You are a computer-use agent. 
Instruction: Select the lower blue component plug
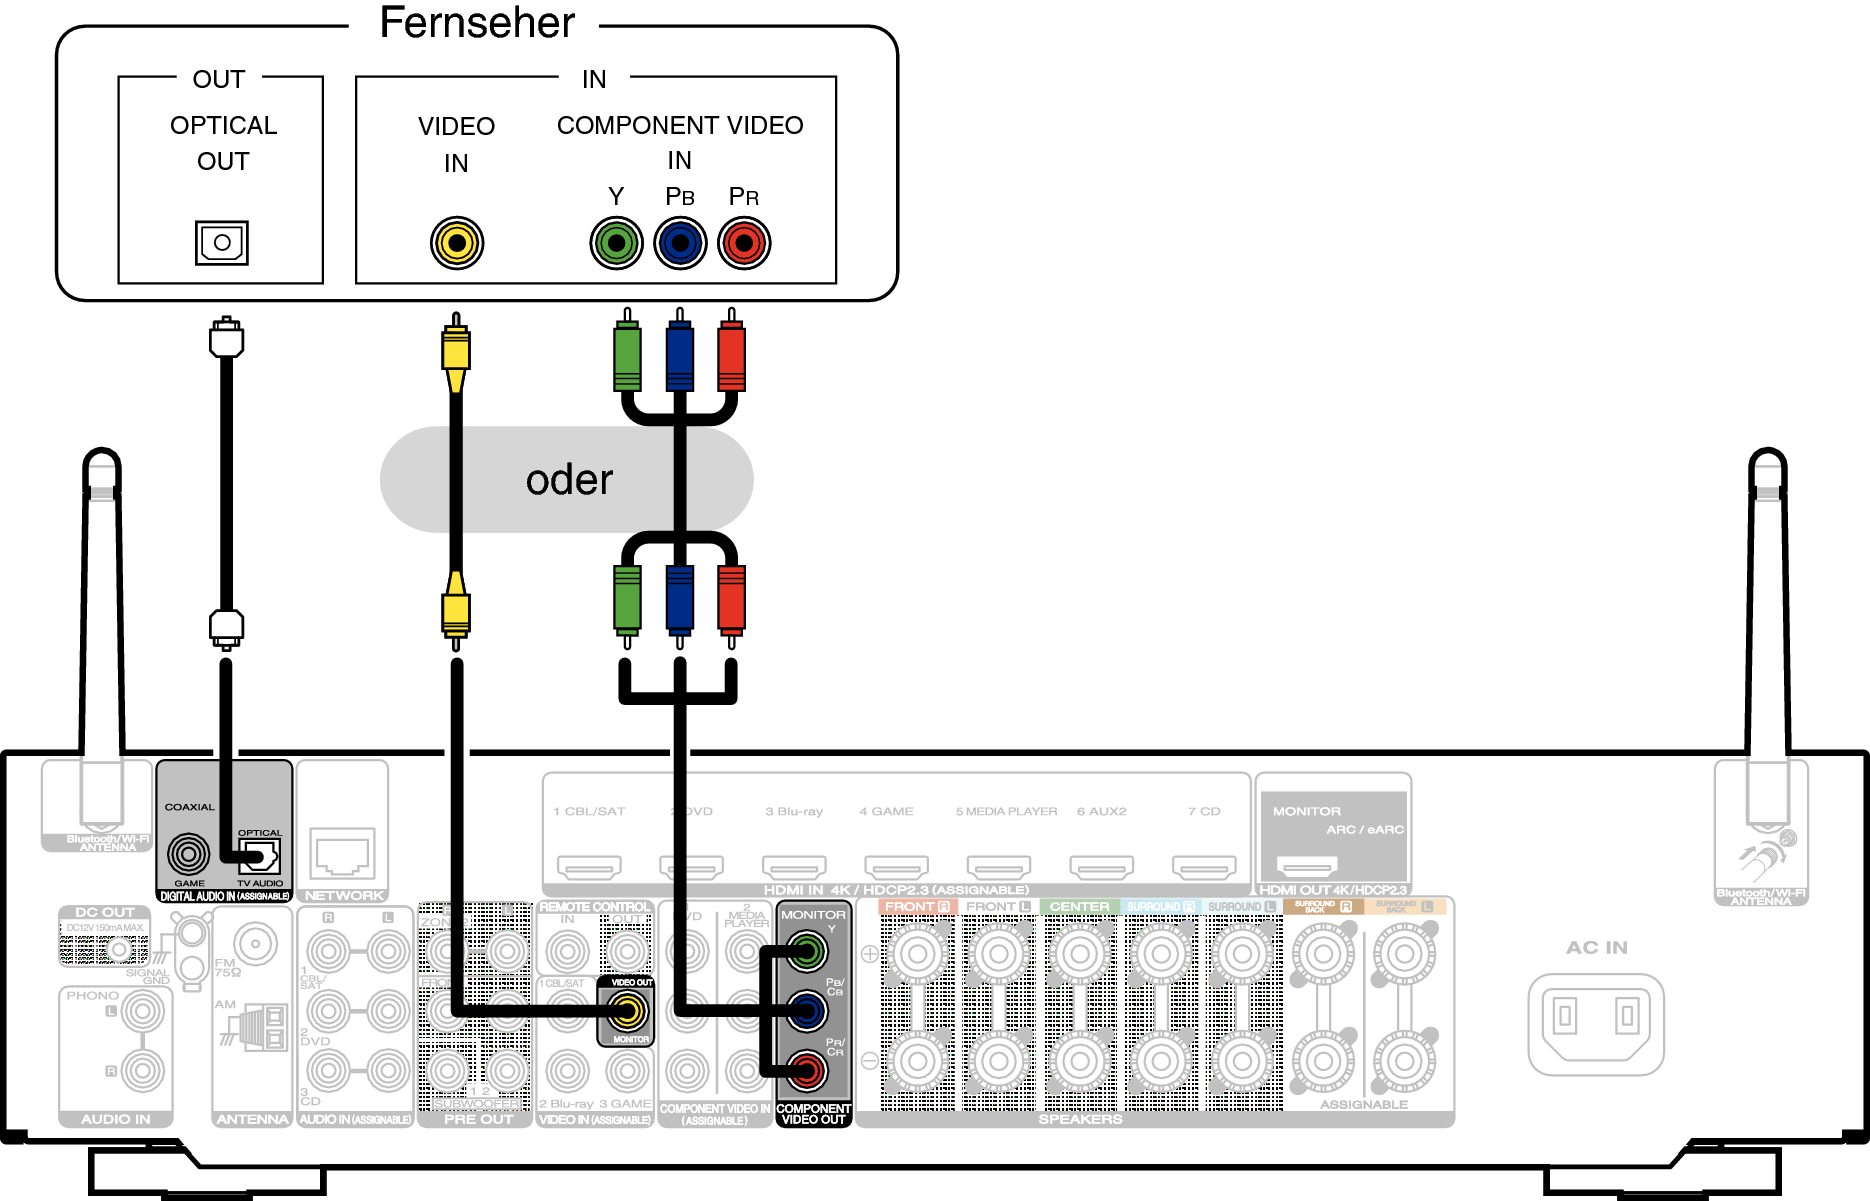pos(680,607)
